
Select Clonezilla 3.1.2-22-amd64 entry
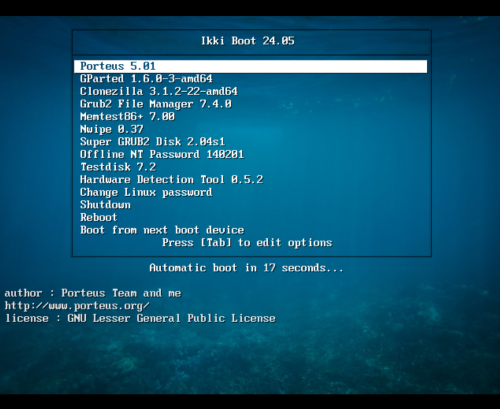[x=159, y=91]
